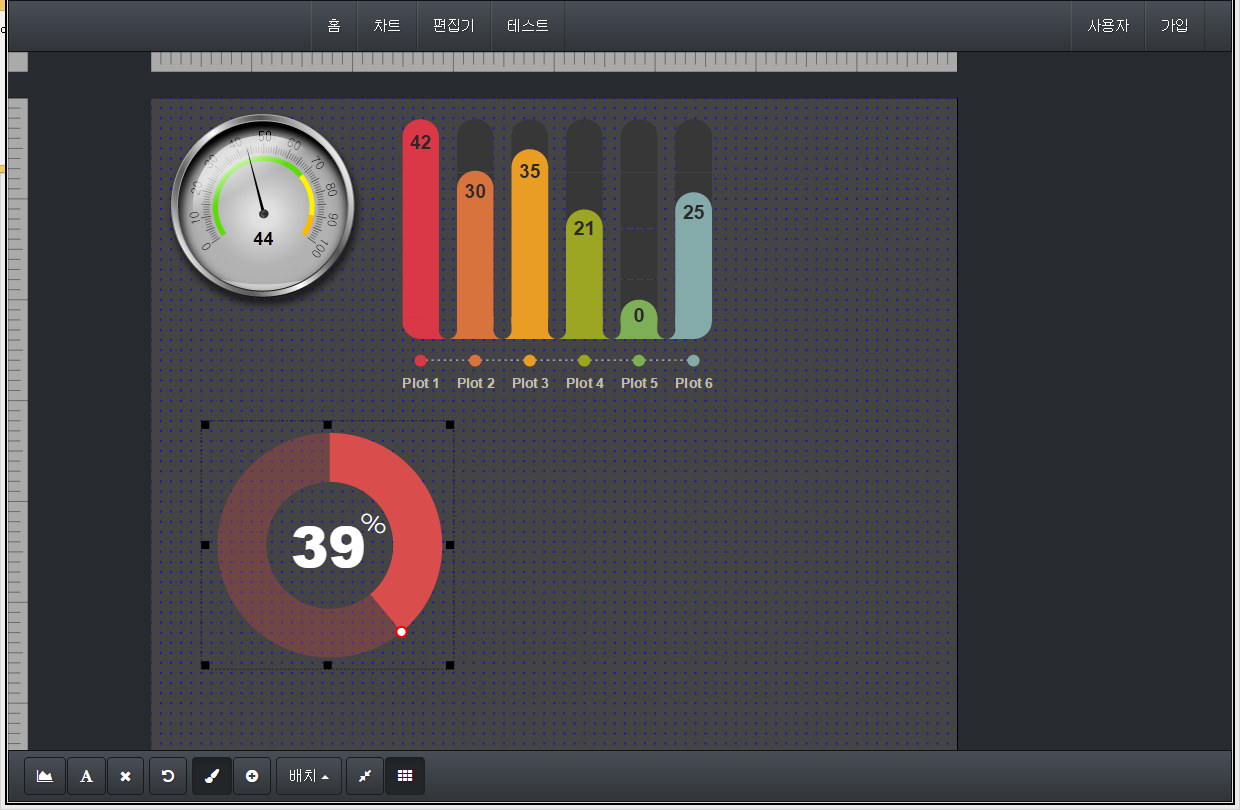Toggle the grid display icon
Screen dimensions: 1240x810
coord(405,776)
